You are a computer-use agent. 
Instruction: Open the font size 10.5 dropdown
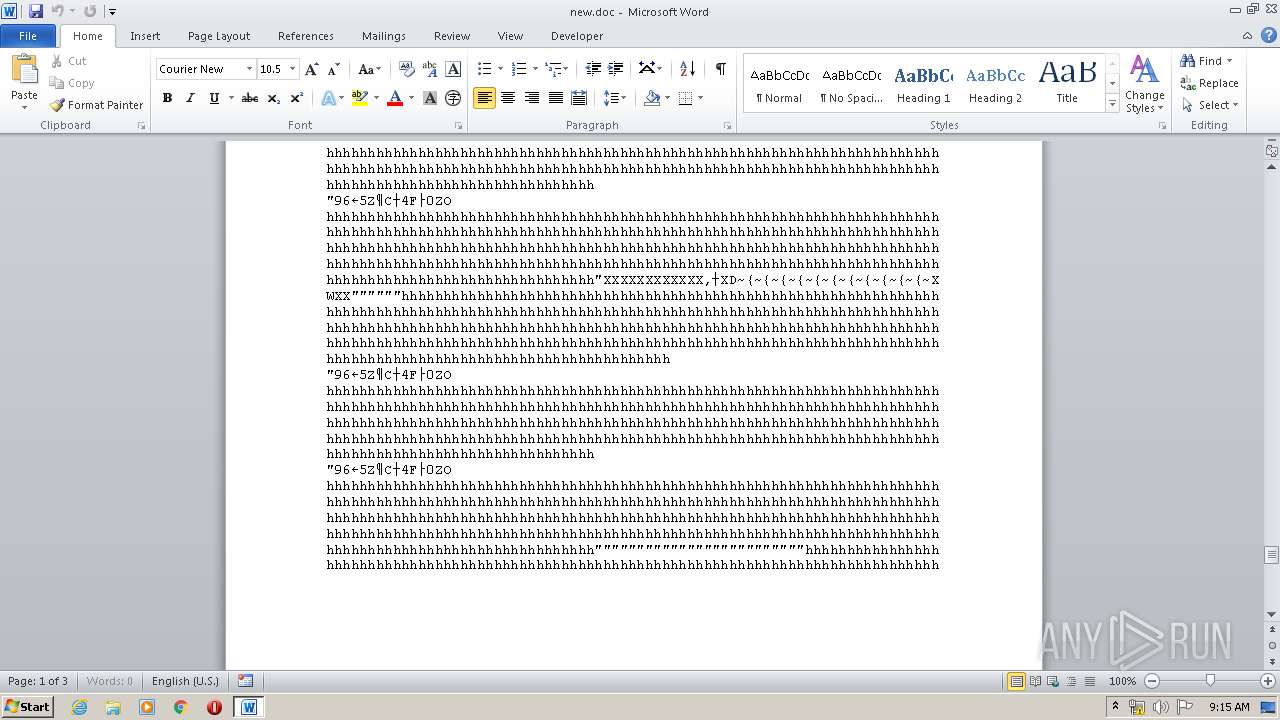click(293, 69)
